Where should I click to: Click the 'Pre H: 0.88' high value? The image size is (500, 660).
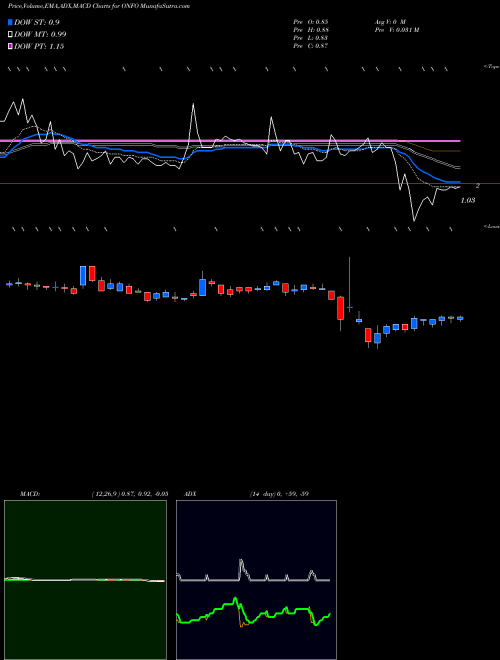[311, 30]
